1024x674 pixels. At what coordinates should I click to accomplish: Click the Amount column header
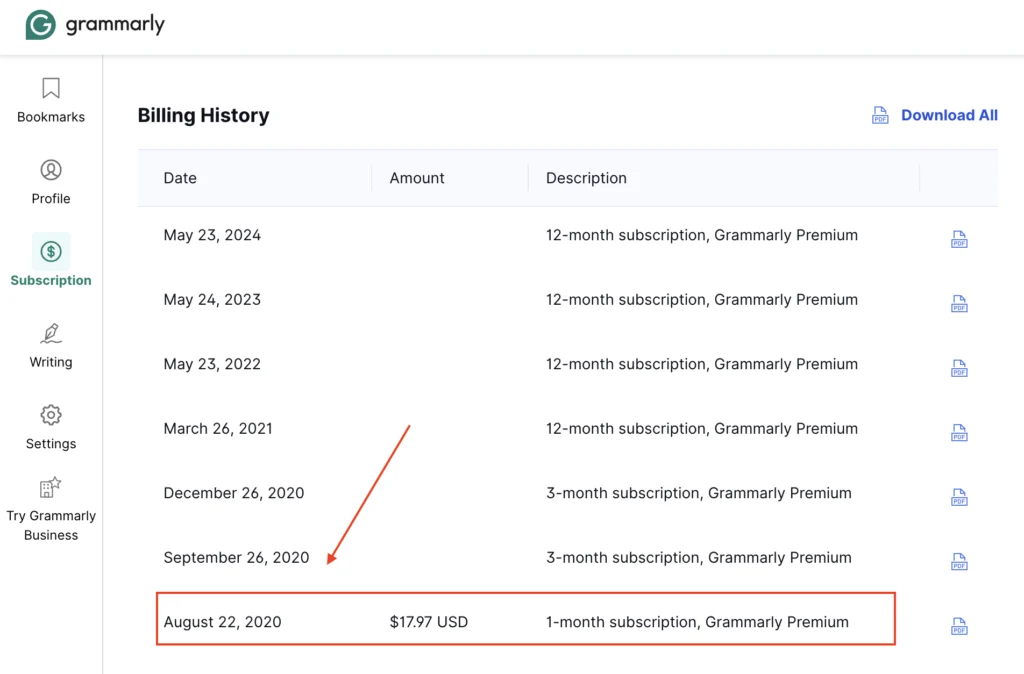(416, 177)
